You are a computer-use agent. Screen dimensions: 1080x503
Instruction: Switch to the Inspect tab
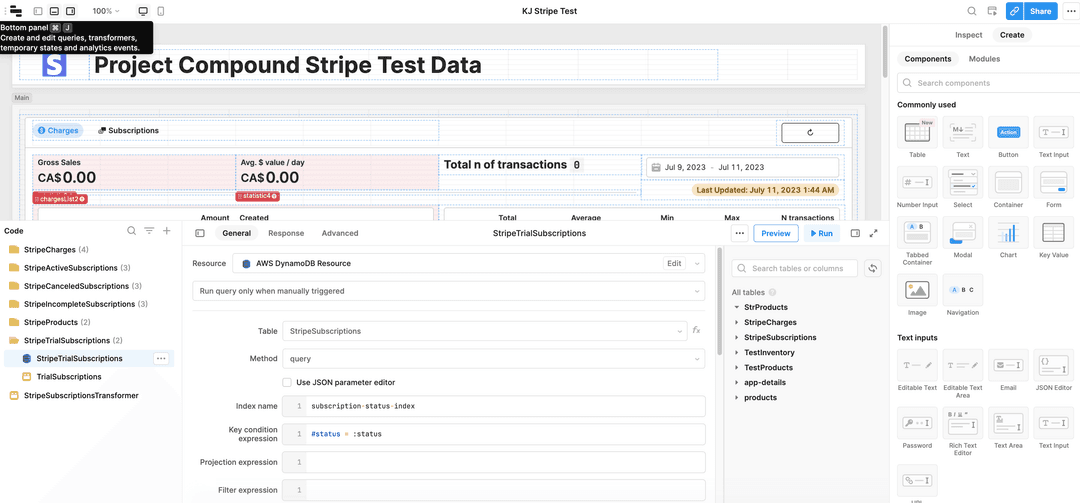pyautogui.click(x=968, y=35)
